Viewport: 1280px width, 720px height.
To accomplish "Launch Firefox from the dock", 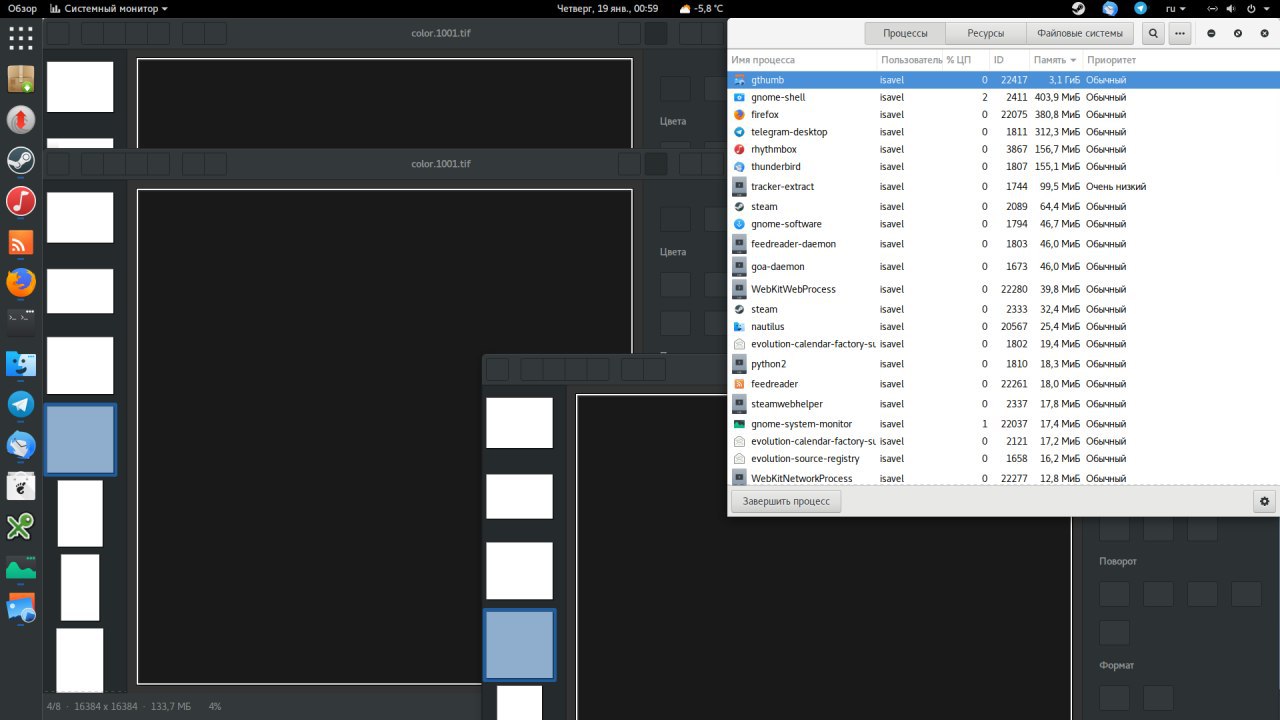I will click(21, 283).
